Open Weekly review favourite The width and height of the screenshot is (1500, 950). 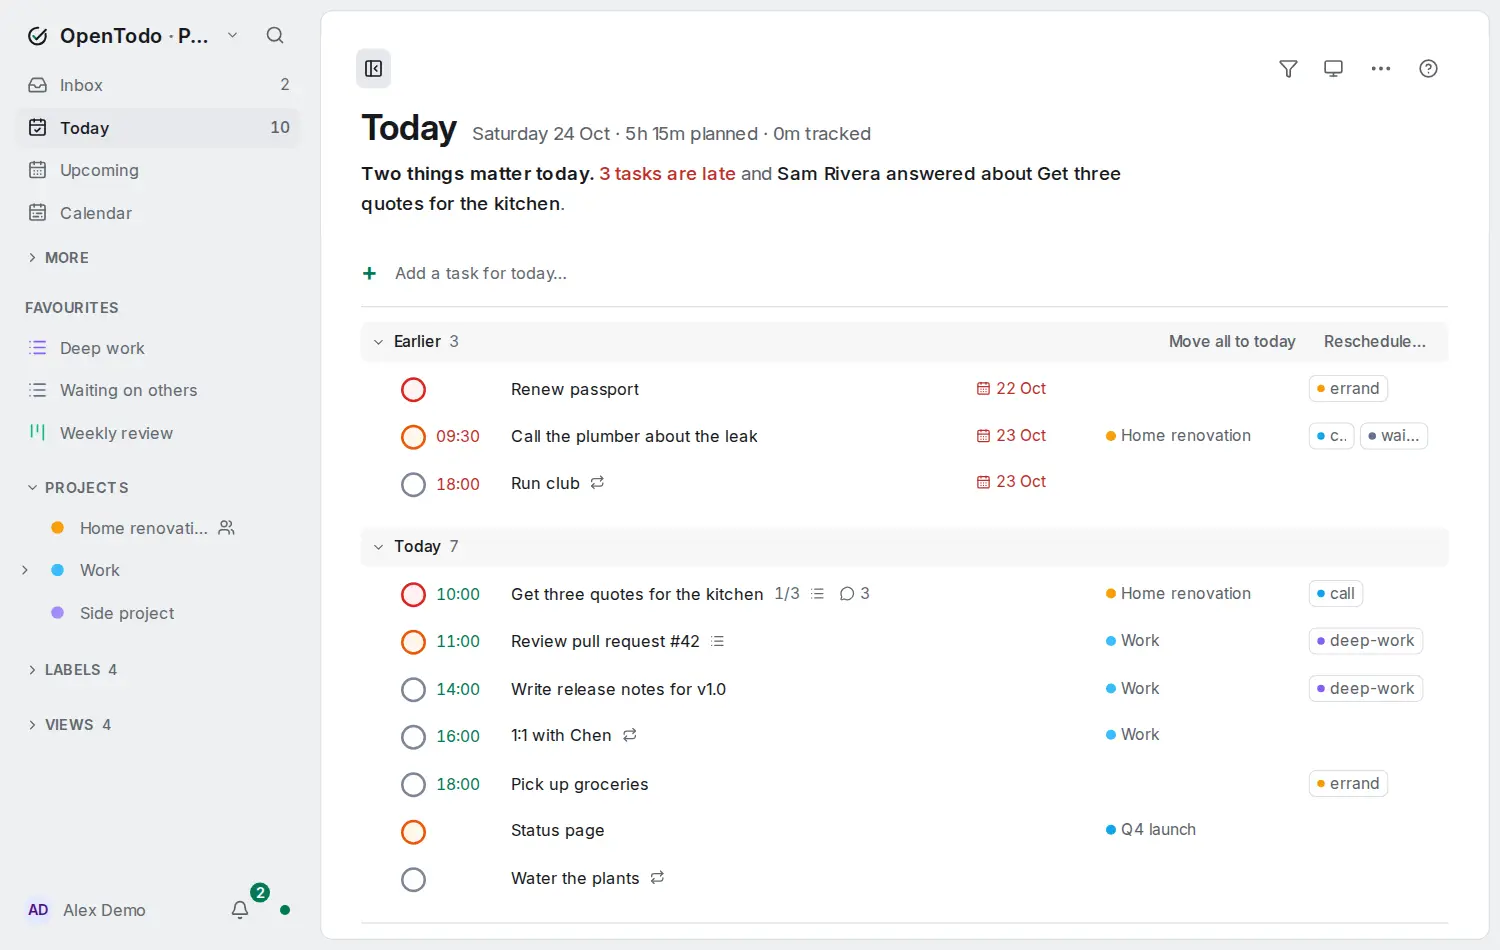coord(158,433)
